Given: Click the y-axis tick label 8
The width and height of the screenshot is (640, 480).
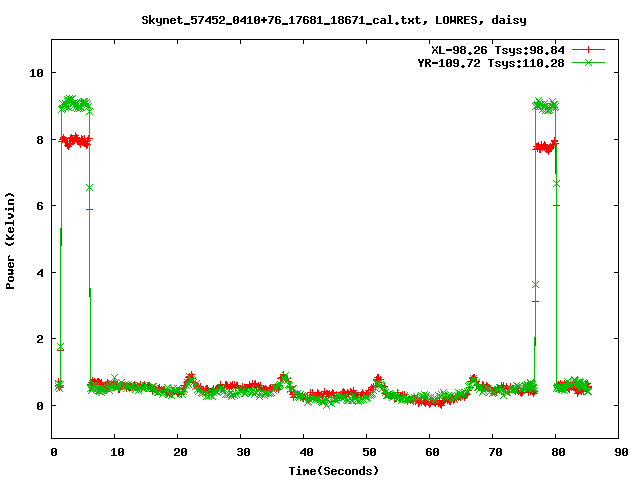Looking at the screenshot, I should (40, 140).
